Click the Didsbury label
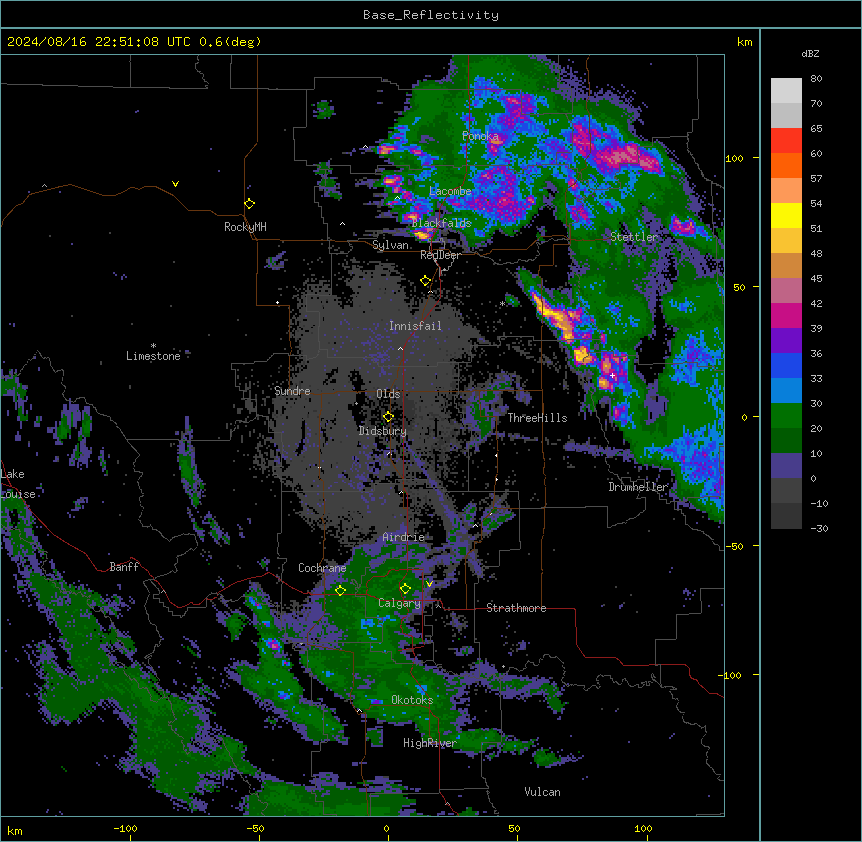The height and width of the screenshot is (842, 862). [x=383, y=431]
